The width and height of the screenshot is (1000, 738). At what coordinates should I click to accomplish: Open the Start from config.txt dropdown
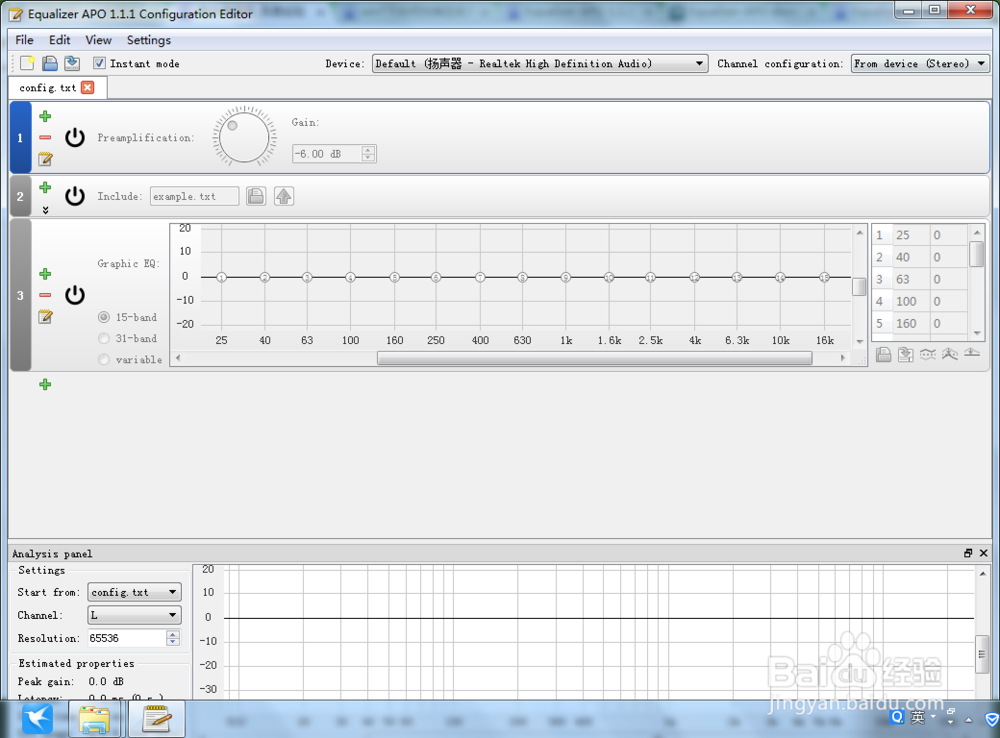click(x=134, y=592)
